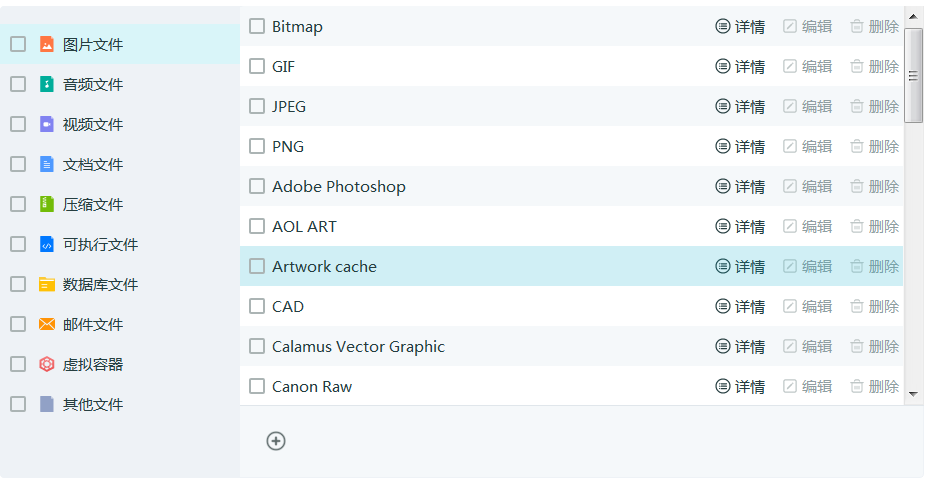Click the list scrollbar thumb
This screenshot has height=481, width=926.
tap(914, 75)
